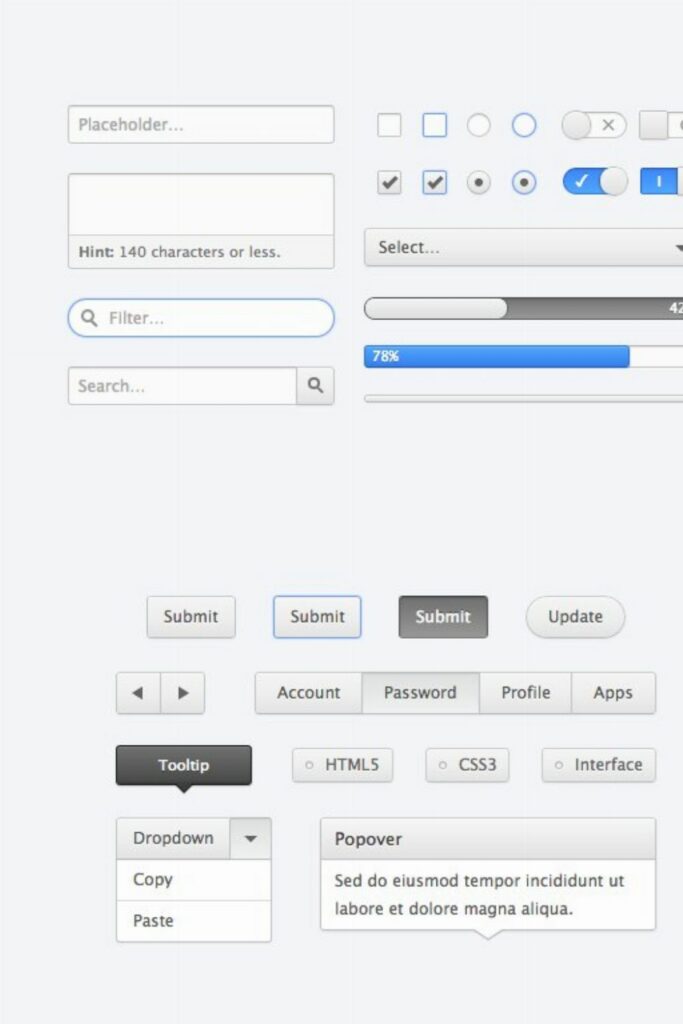Uncheck the checked gray-bordered checkbox
Viewport: 683px width, 1024px height.
(389, 183)
